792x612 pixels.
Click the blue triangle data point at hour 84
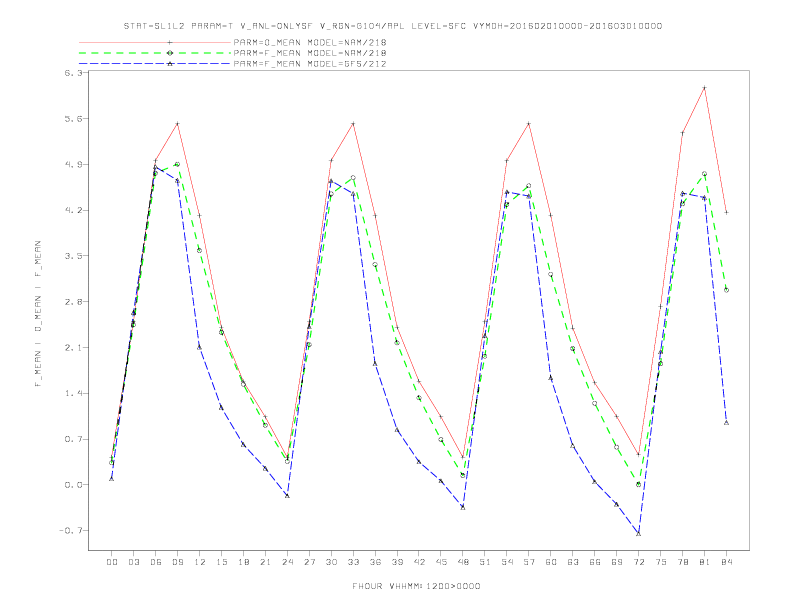(x=726, y=423)
